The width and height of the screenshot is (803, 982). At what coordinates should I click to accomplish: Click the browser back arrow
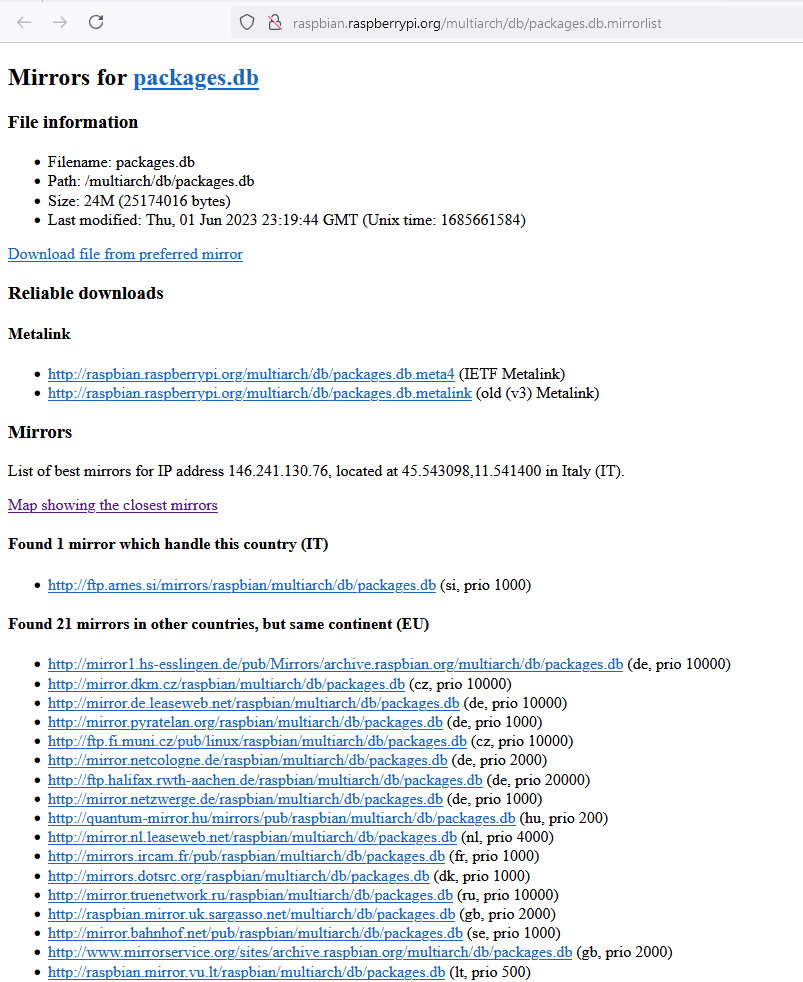[24, 23]
